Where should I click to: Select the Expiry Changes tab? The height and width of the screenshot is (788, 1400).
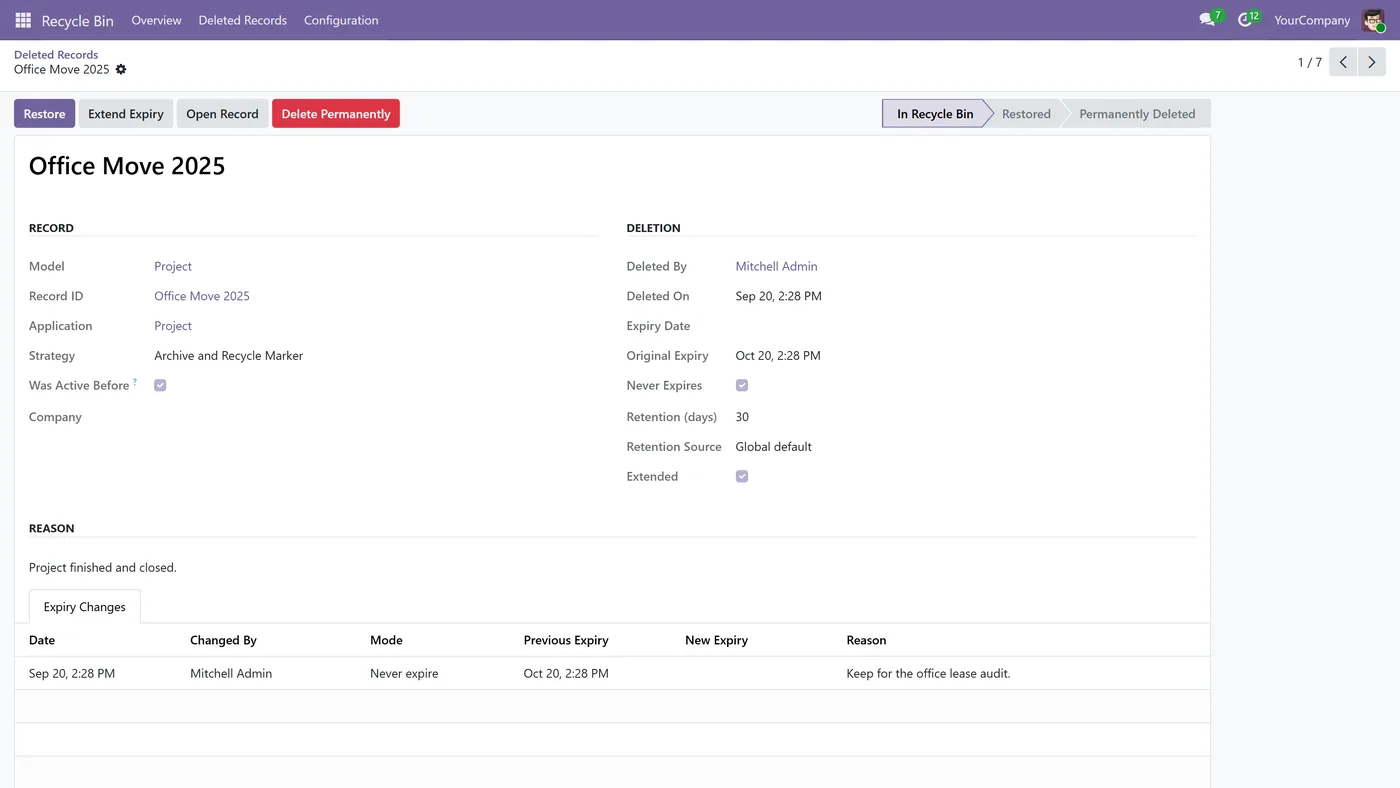[85, 607]
